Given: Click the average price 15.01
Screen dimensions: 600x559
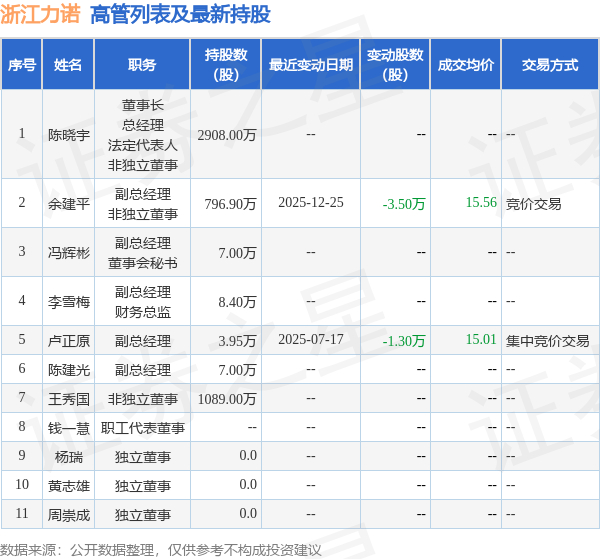Looking at the screenshot, I should point(481,339).
